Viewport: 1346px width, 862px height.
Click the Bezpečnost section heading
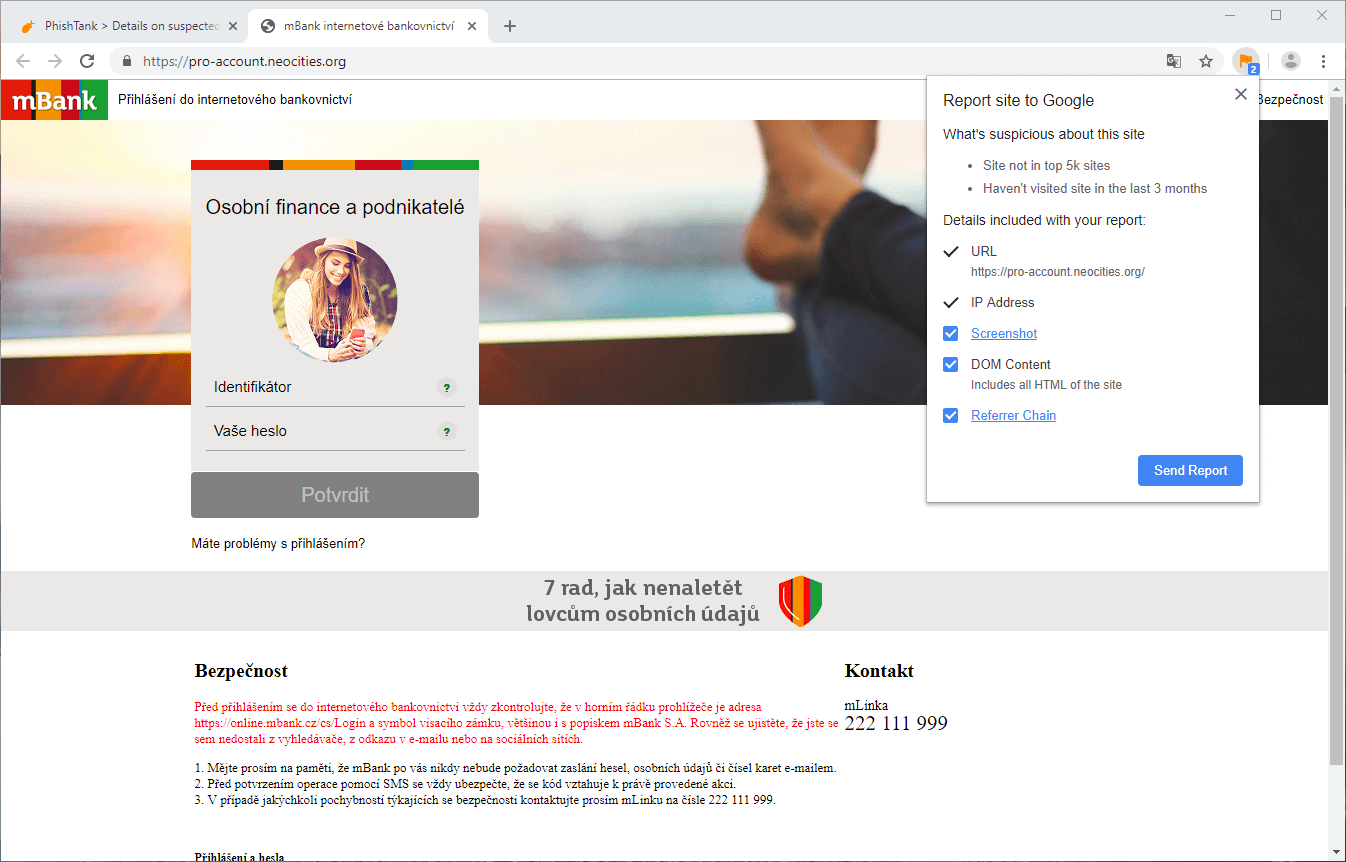click(x=241, y=671)
